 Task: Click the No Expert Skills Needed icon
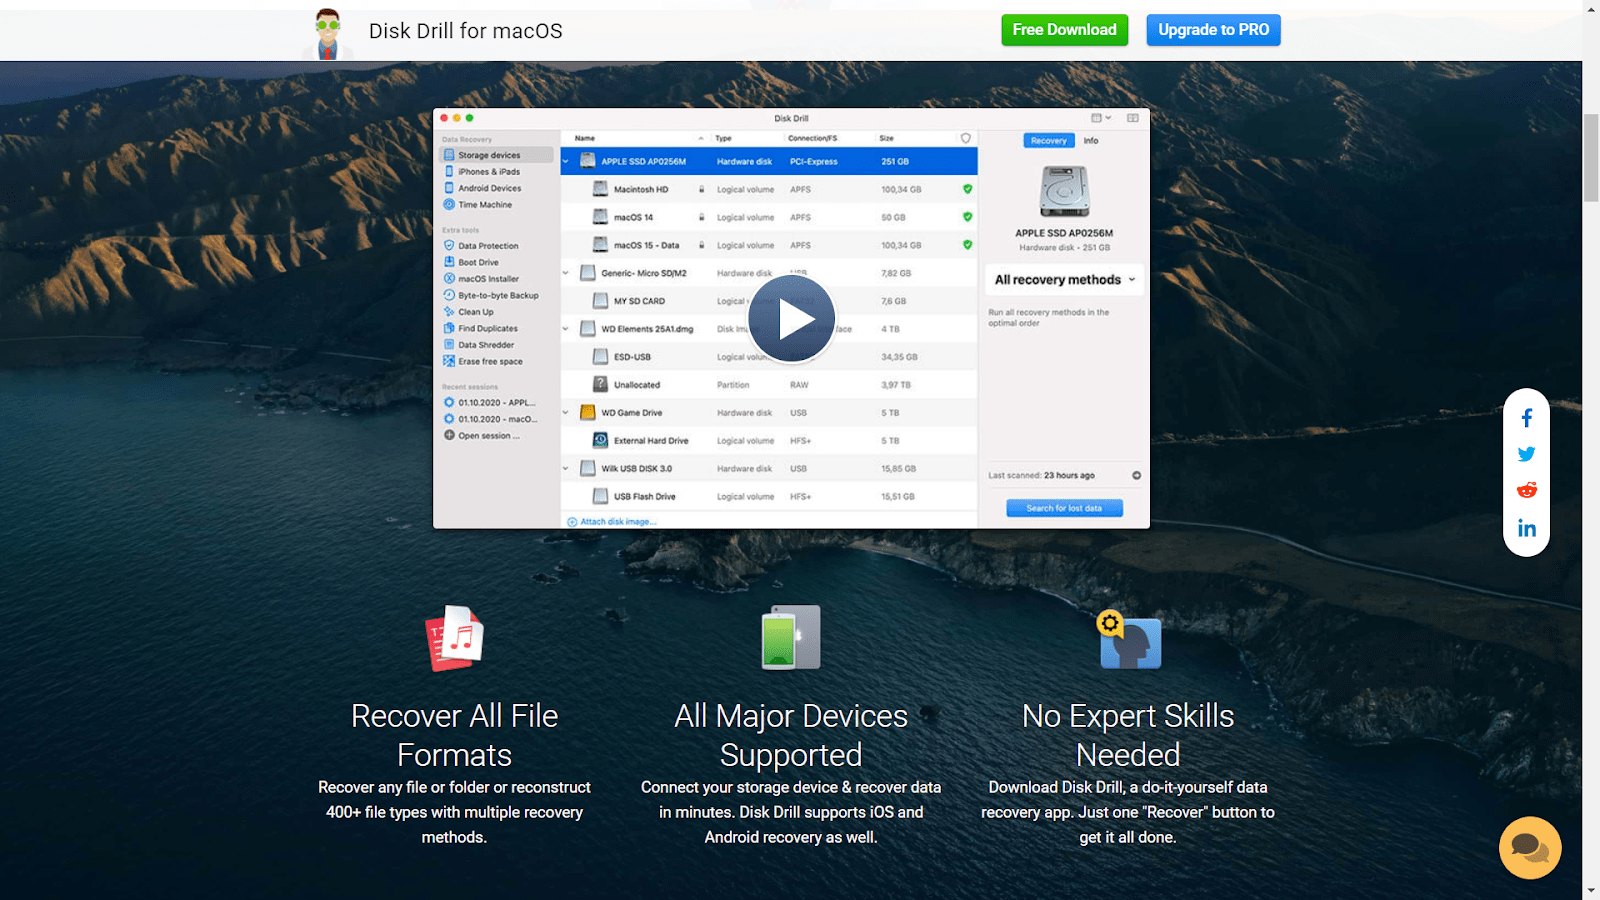[1129, 640]
